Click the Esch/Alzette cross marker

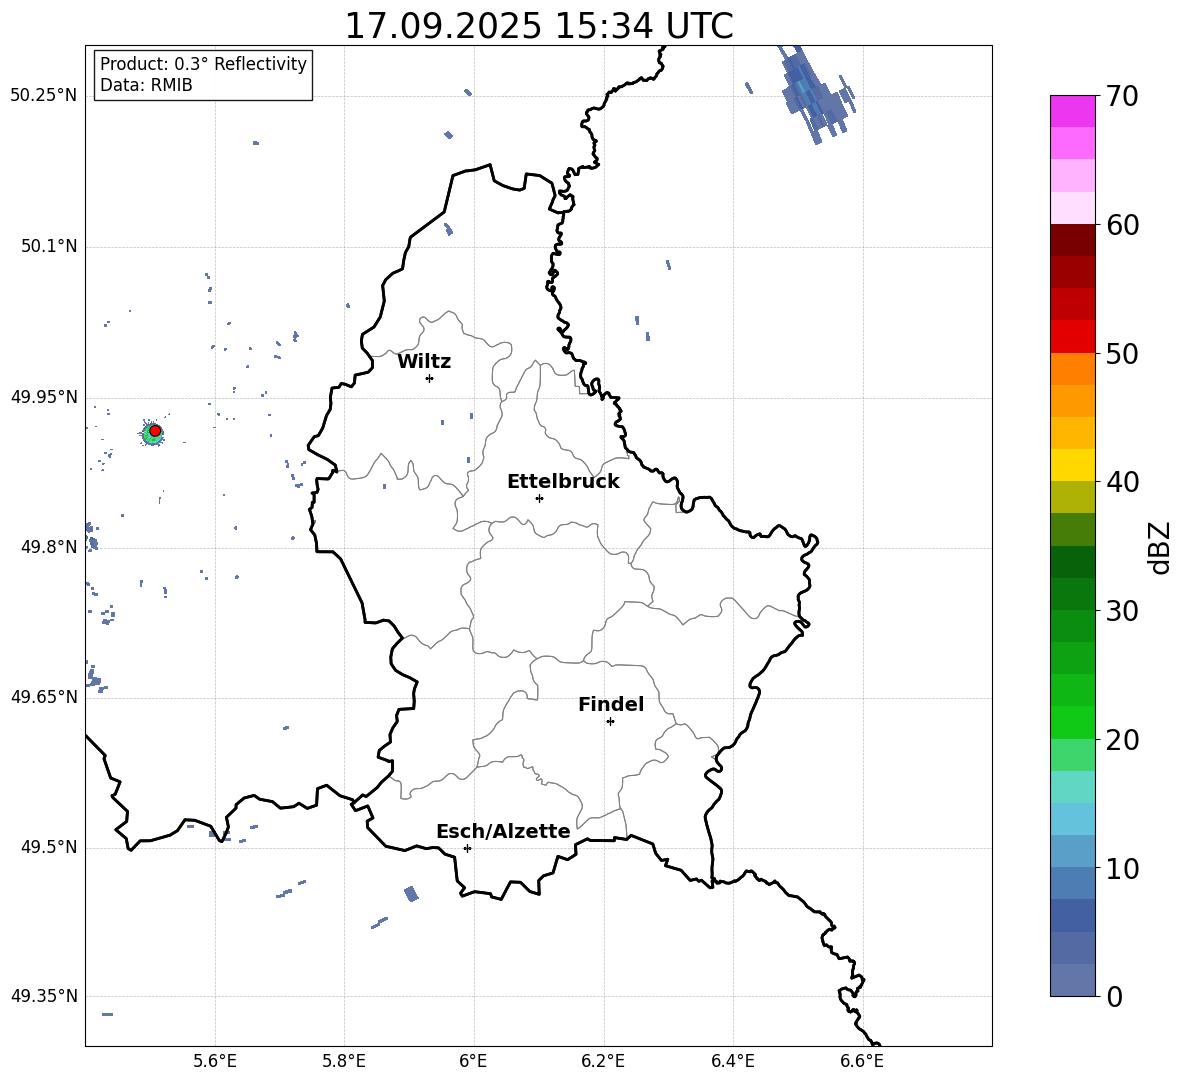coord(467,848)
